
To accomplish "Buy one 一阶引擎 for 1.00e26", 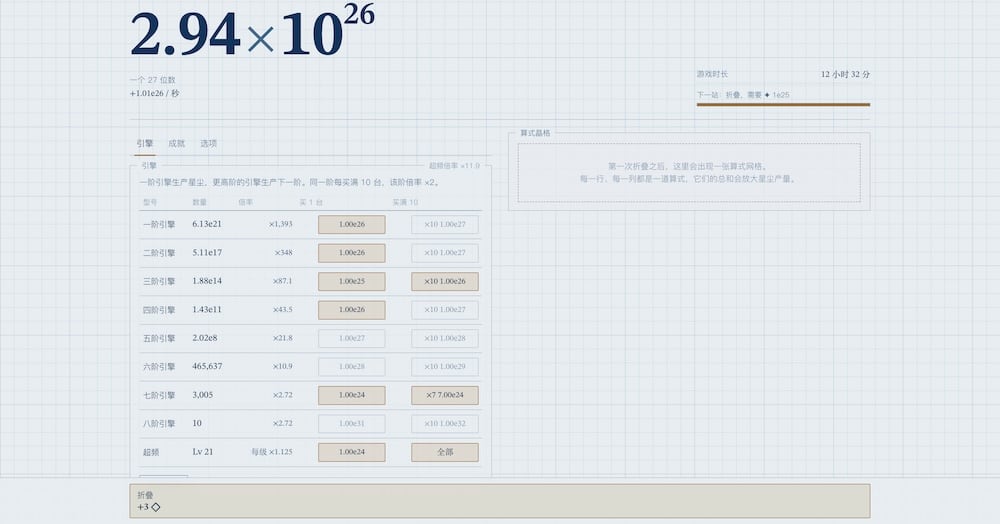I will [351, 224].
